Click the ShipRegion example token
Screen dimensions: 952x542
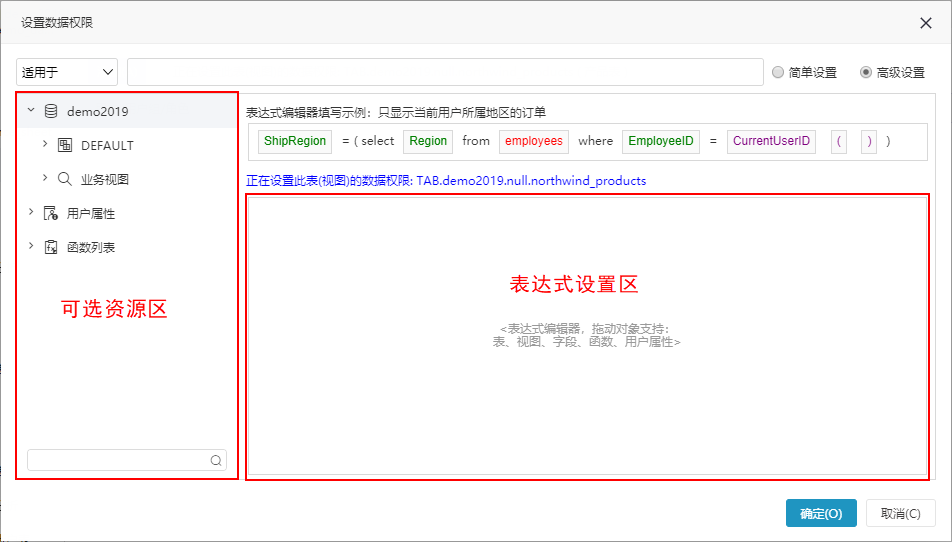coord(295,141)
